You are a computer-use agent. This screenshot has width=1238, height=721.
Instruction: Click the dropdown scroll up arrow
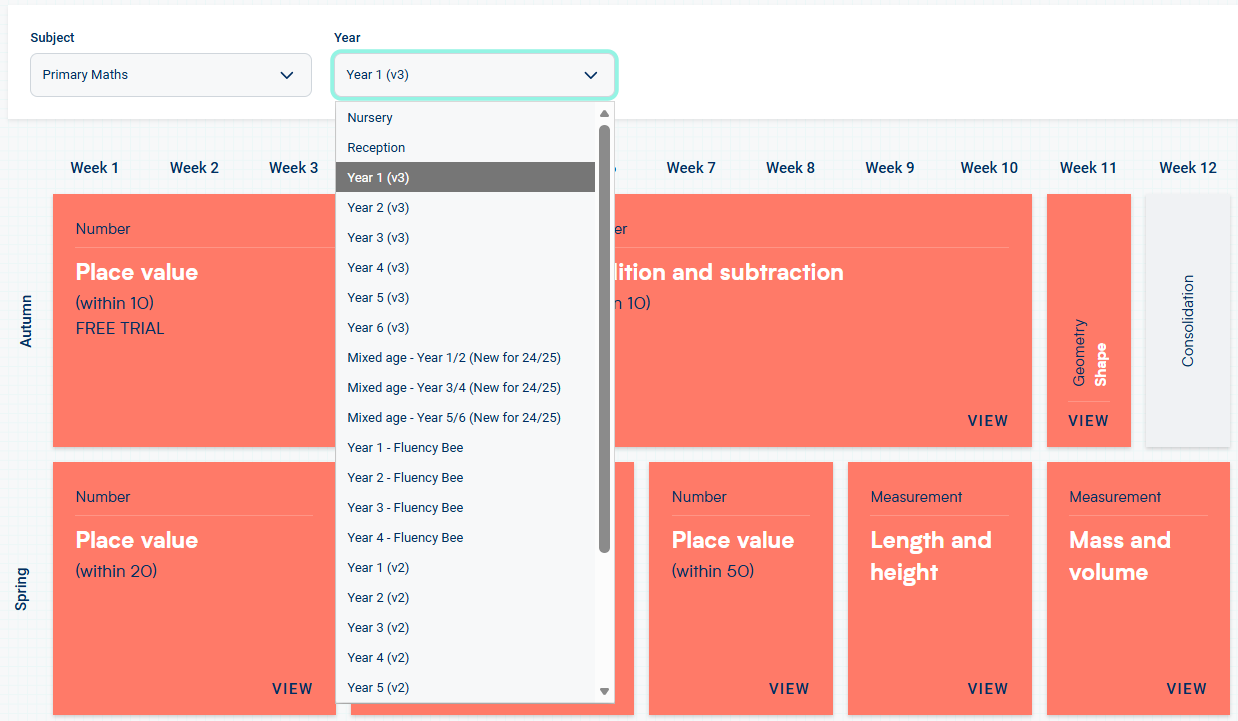coord(604,114)
